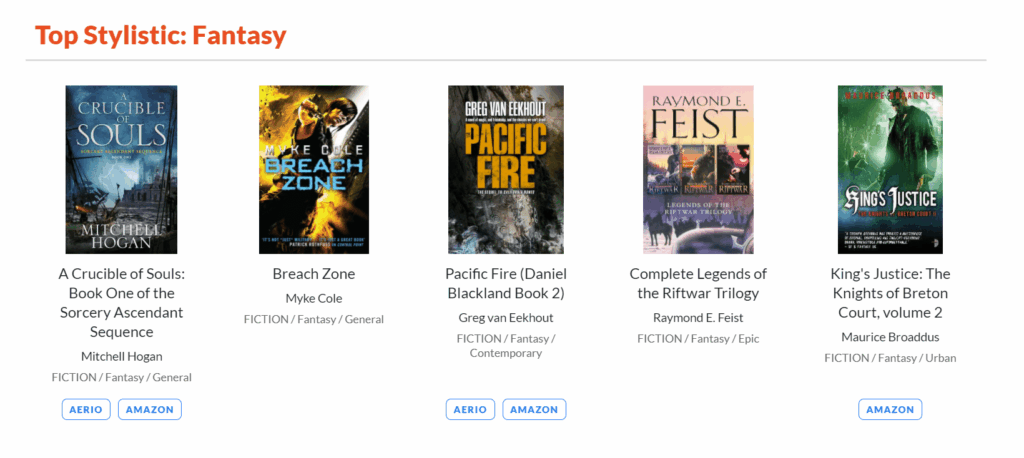Image resolution: width=1024 pixels, height=458 pixels.
Task: Open A Crucible of Souls book cover
Action: point(121,169)
